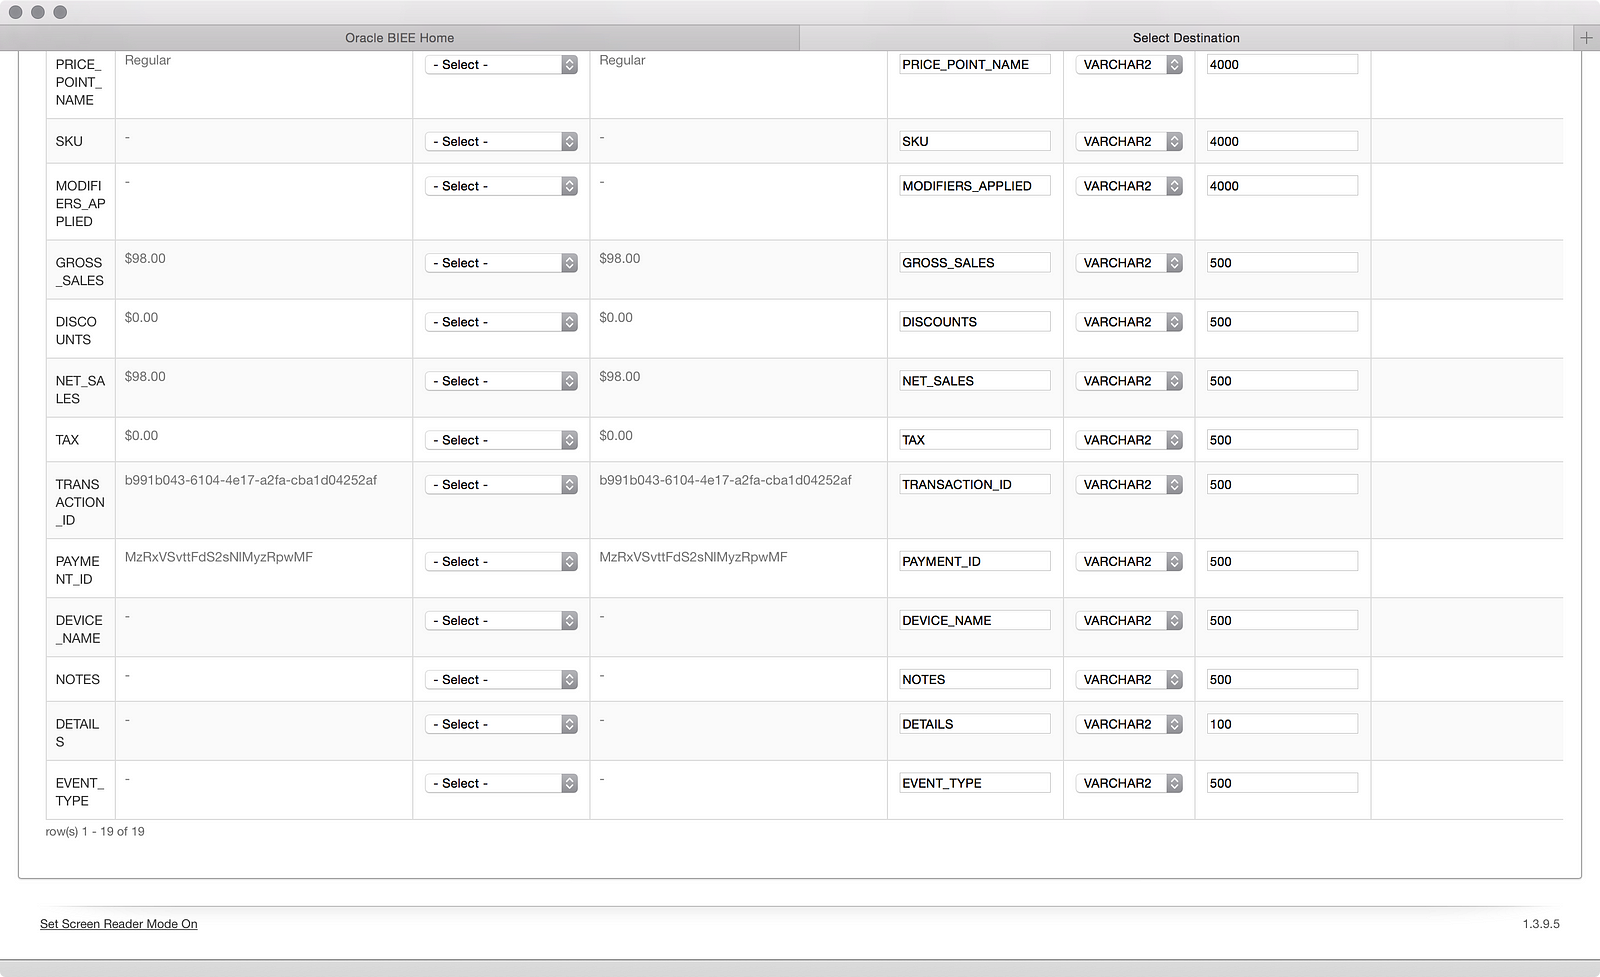Edit the length field showing 100 for DETAILS
The image size is (1600, 977).
point(1281,724)
